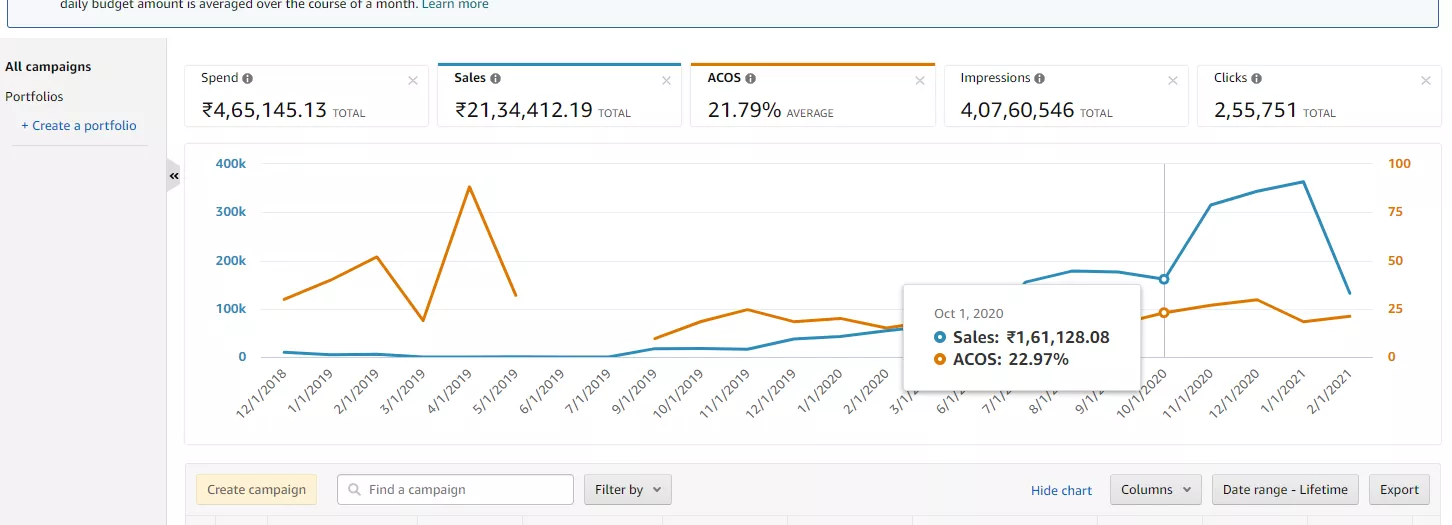Dismiss the ACOS metric card
The height and width of the screenshot is (525, 1452).
[x=920, y=81]
